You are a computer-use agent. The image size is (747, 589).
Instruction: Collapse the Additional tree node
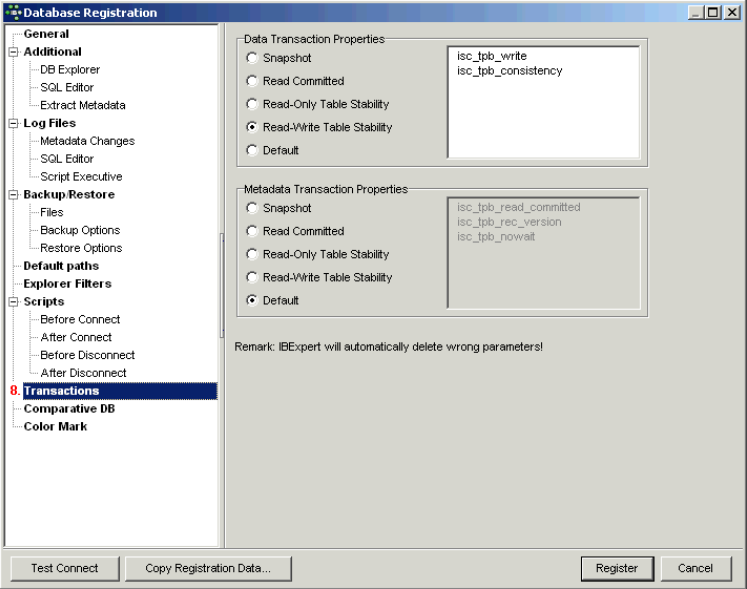pyautogui.click(x=14, y=52)
